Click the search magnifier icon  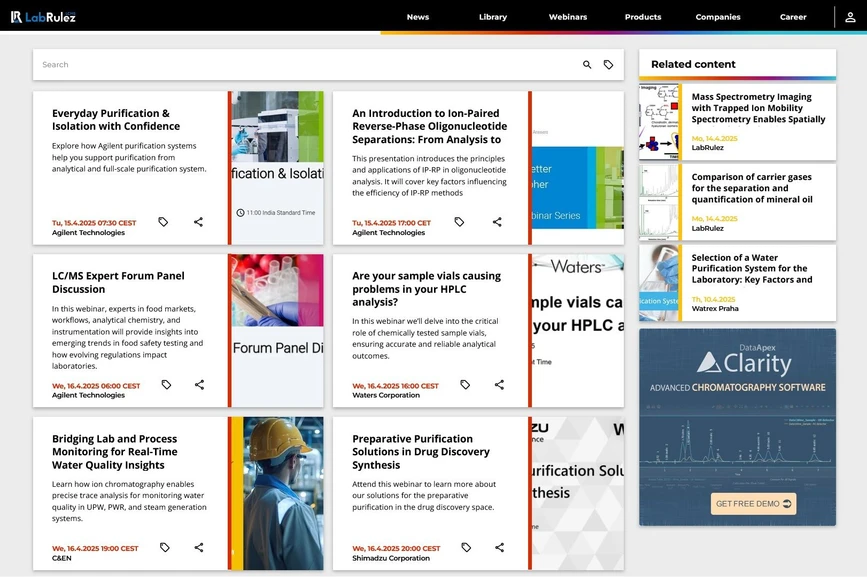(587, 65)
